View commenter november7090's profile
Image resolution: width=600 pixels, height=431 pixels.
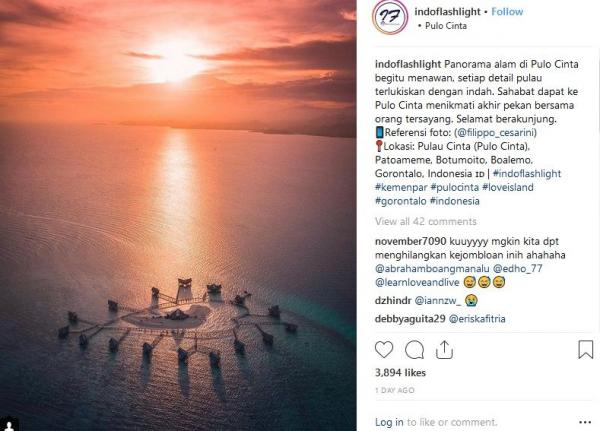coord(410,242)
